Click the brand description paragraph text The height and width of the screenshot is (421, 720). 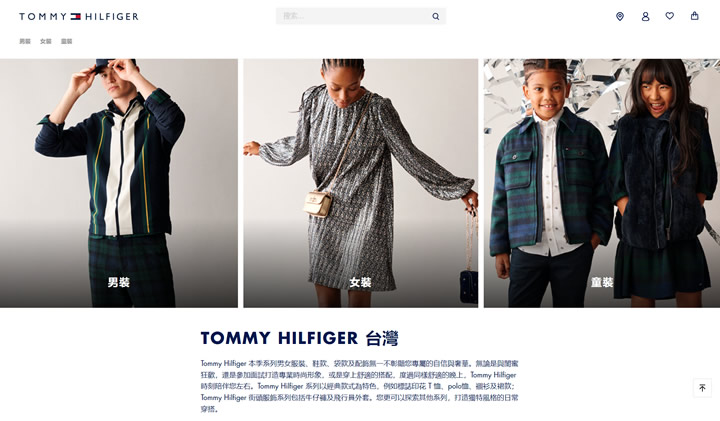click(x=360, y=386)
